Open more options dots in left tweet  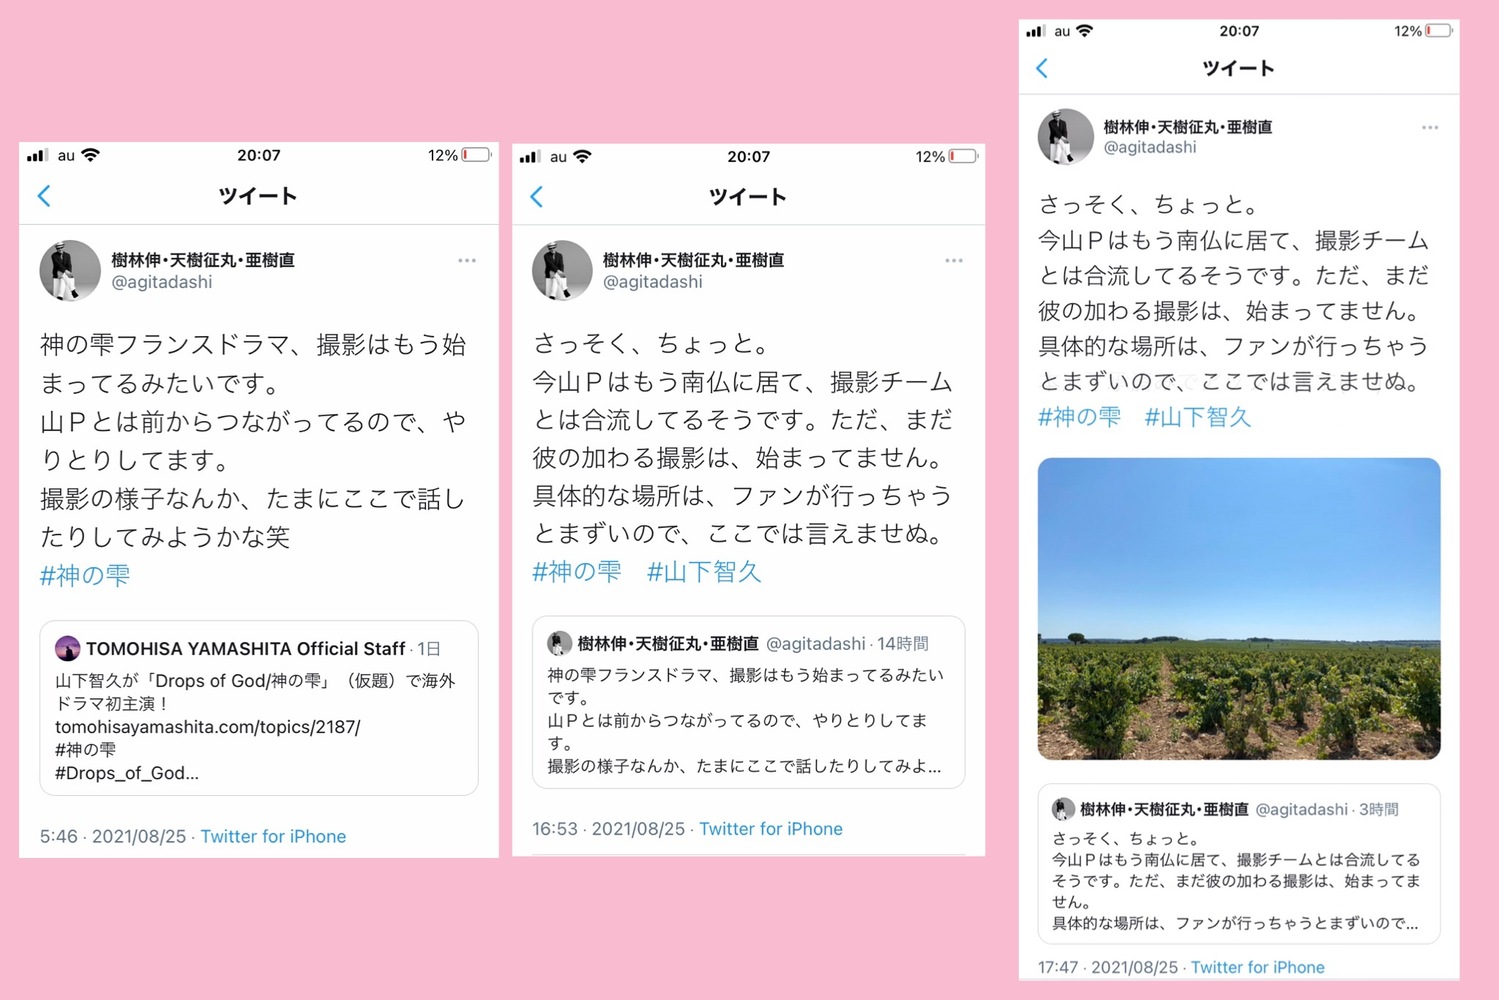click(467, 260)
